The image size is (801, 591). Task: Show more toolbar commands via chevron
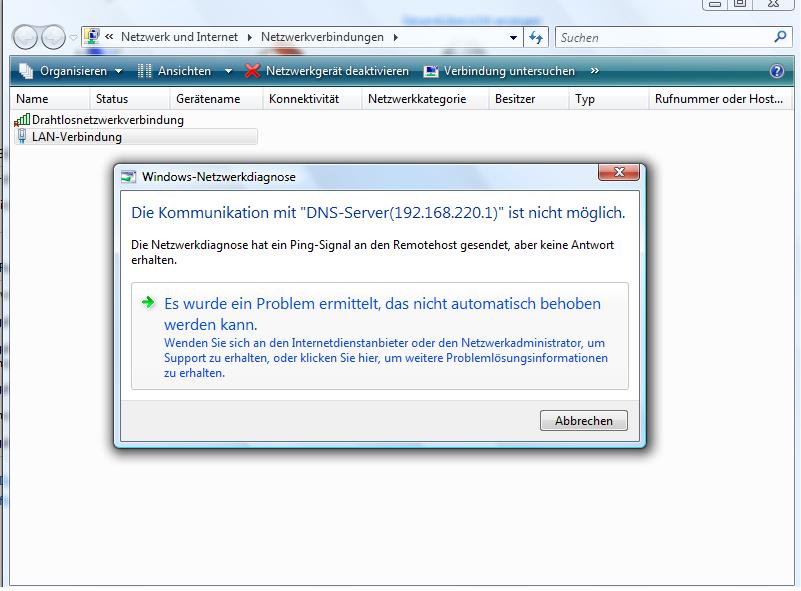click(594, 71)
